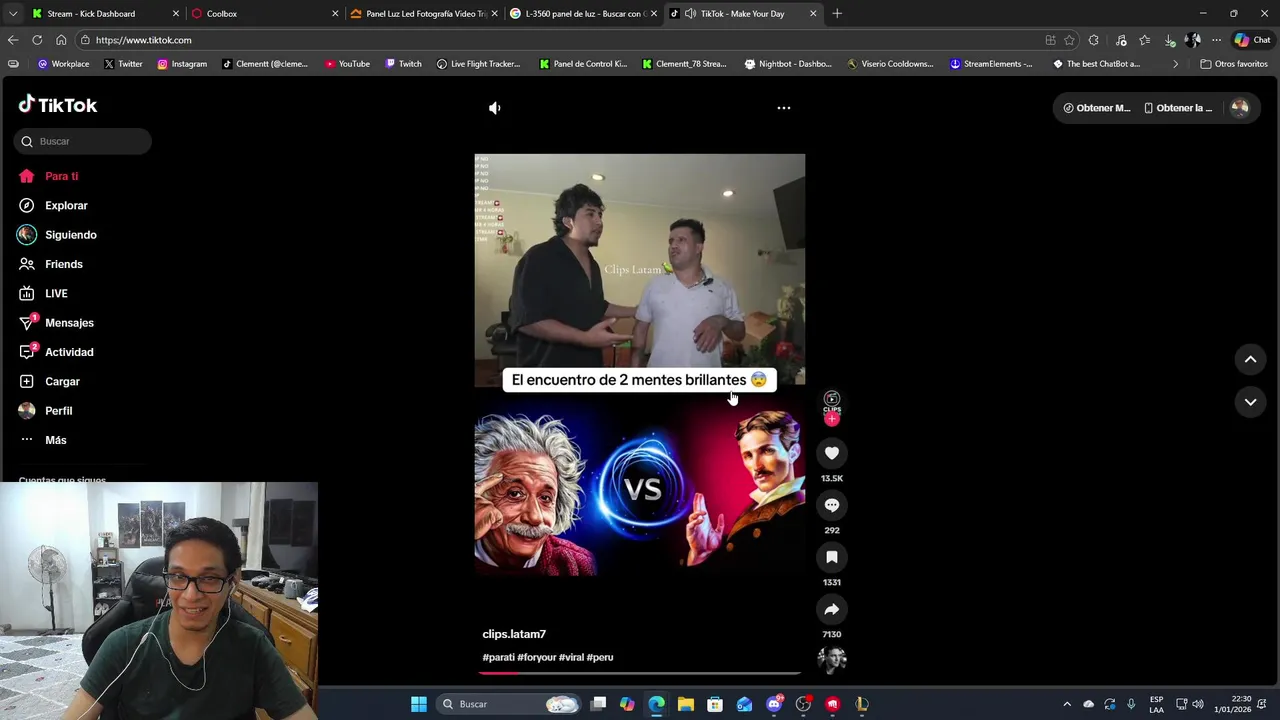Image resolution: width=1280 pixels, height=720 pixels.
Task: Go to next video with down arrow
Action: tap(1250, 402)
